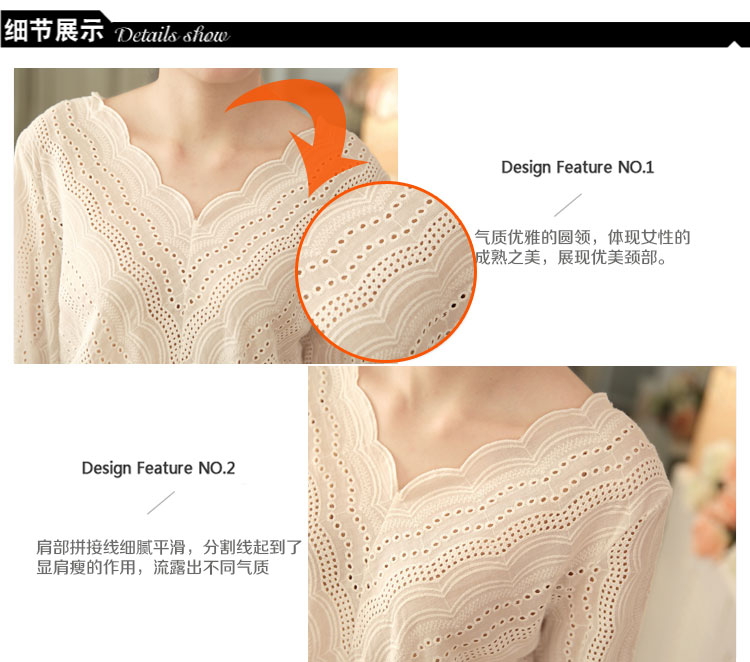Select the 'Design Feature NO.2' heading
Viewport: 750px width, 662px height.
[158, 468]
